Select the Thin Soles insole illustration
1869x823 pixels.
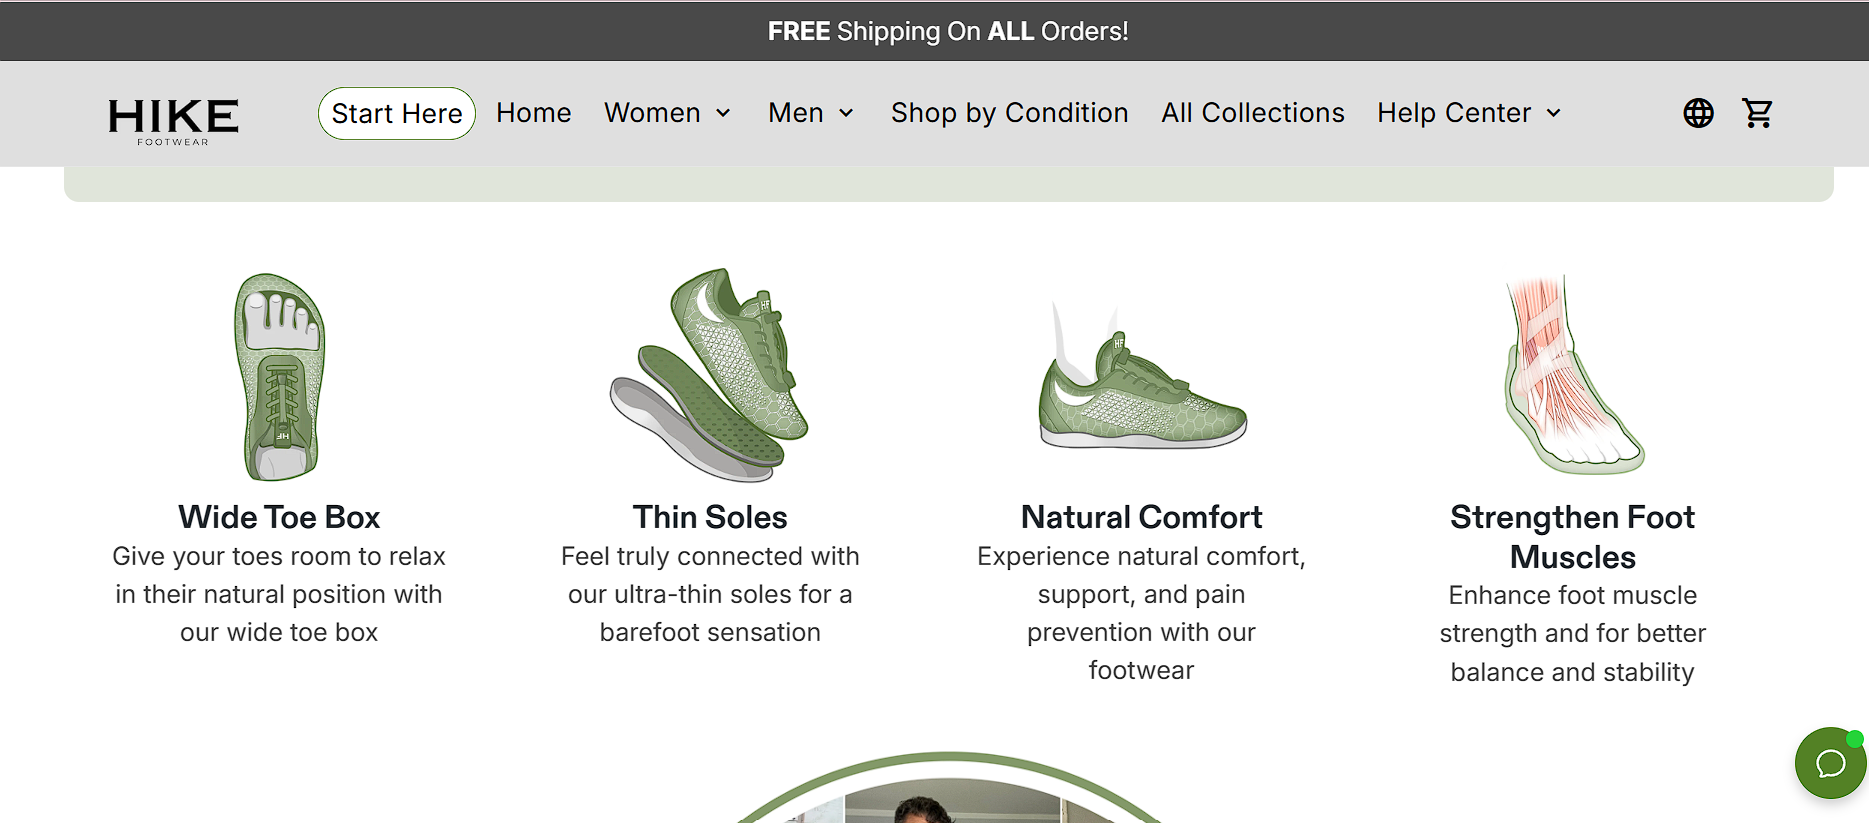710,375
